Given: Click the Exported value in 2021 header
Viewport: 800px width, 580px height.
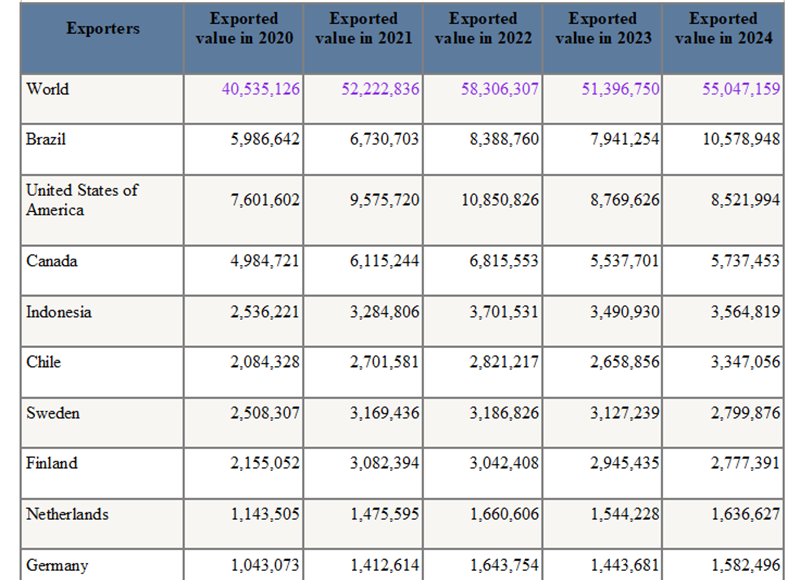Looking at the screenshot, I should (363, 28).
